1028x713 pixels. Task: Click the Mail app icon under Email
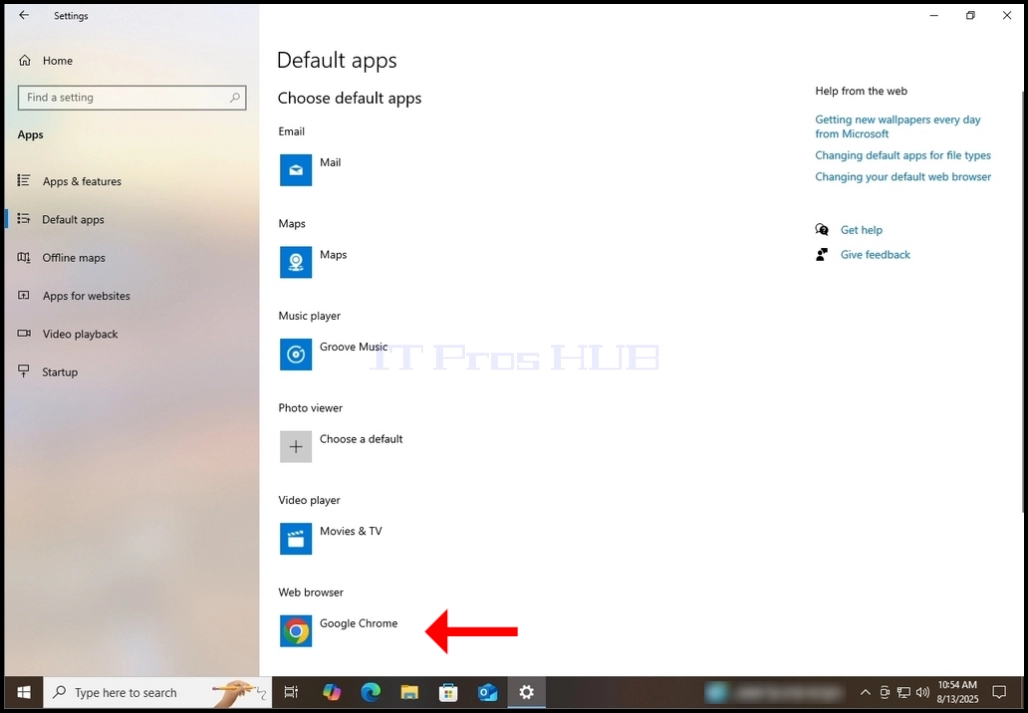[296, 170]
